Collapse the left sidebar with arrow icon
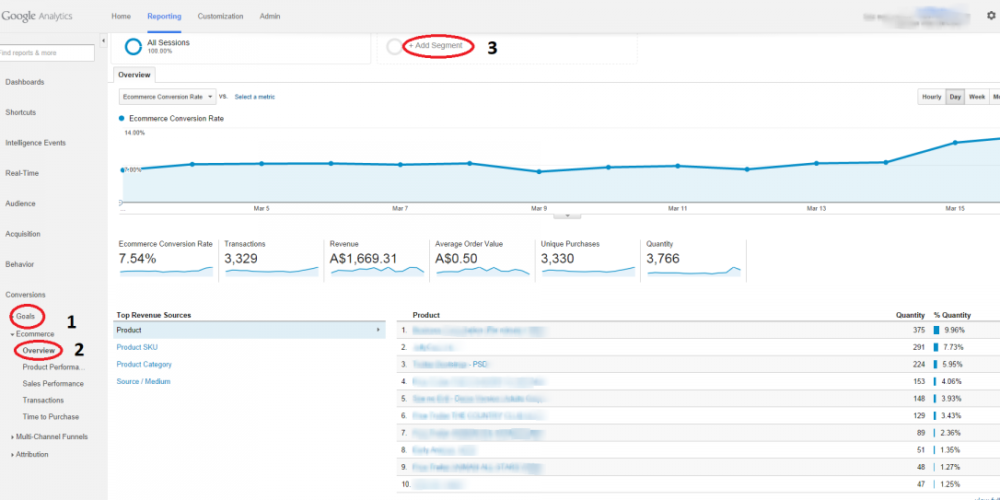This screenshot has width=1000, height=500. (104, 52)
